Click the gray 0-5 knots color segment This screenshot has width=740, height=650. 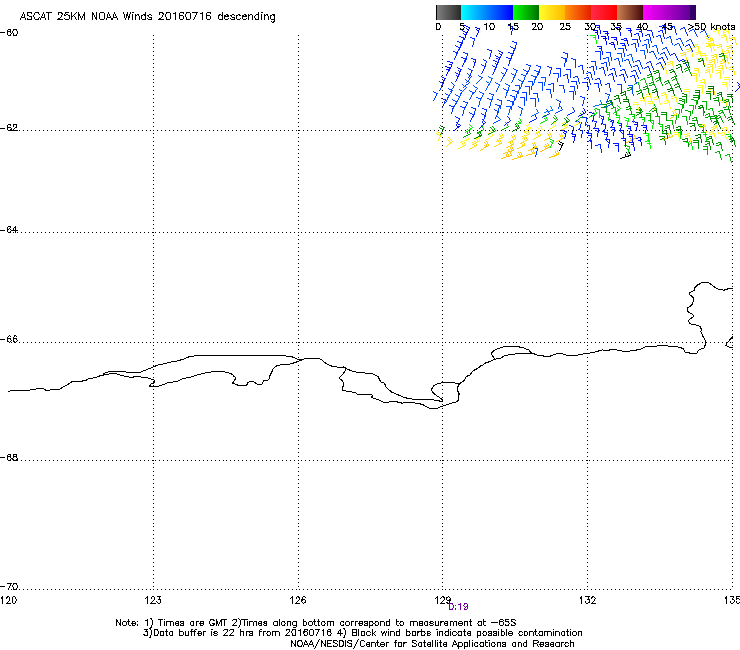coord(449,12)
